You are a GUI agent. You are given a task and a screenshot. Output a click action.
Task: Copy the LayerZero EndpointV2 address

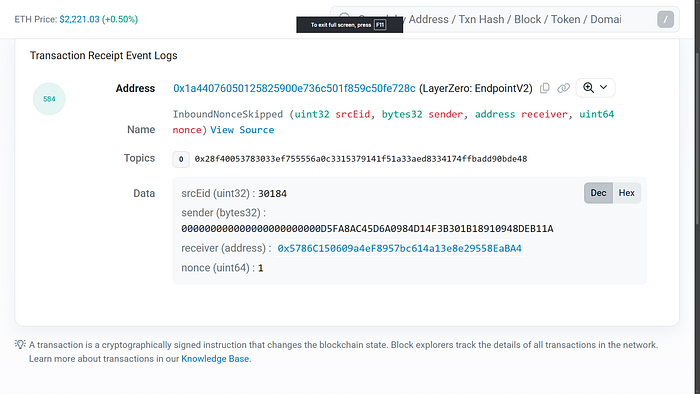pyautogui.click(x=545, y=88)
